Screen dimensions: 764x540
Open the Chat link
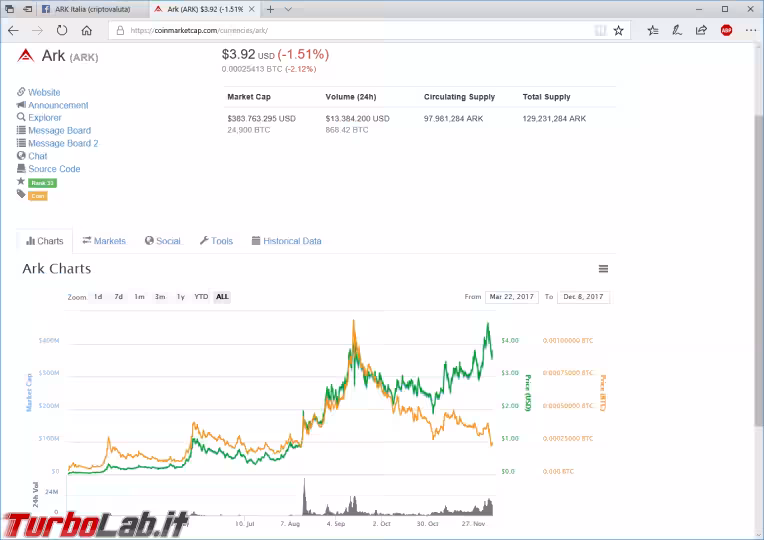(38, 156)
